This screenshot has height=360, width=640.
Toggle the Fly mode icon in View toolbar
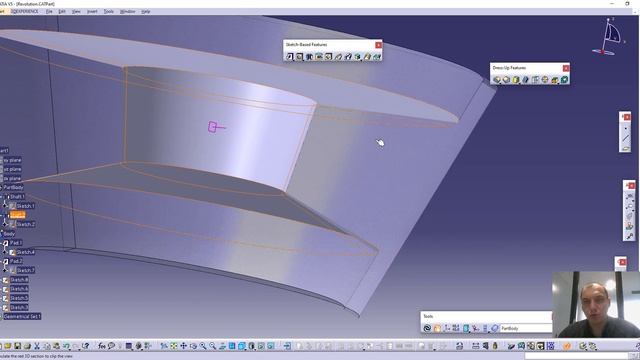click(x=164, y=346)
